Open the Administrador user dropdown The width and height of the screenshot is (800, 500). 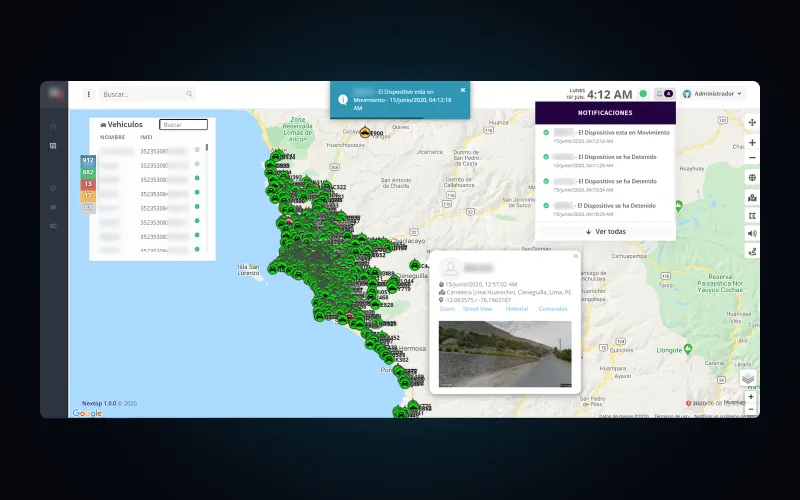pyautogui.click(x=713, y=94)
